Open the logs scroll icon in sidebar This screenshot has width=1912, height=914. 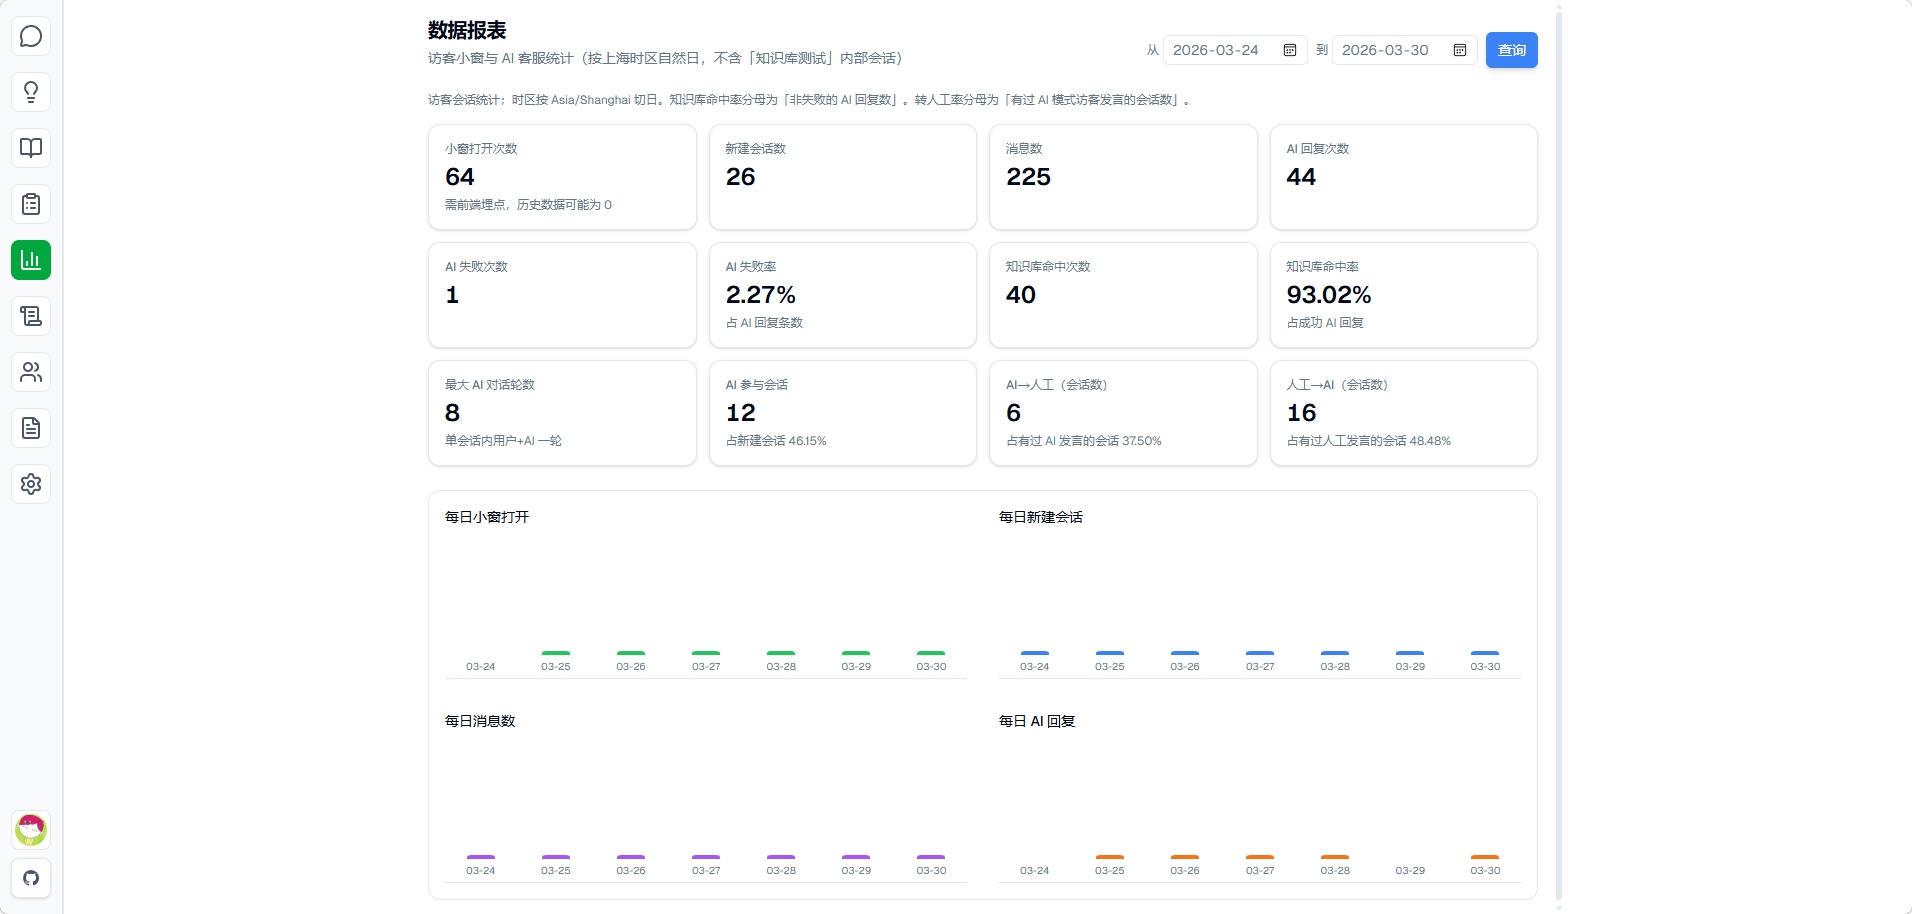click(x=31, y=316)
